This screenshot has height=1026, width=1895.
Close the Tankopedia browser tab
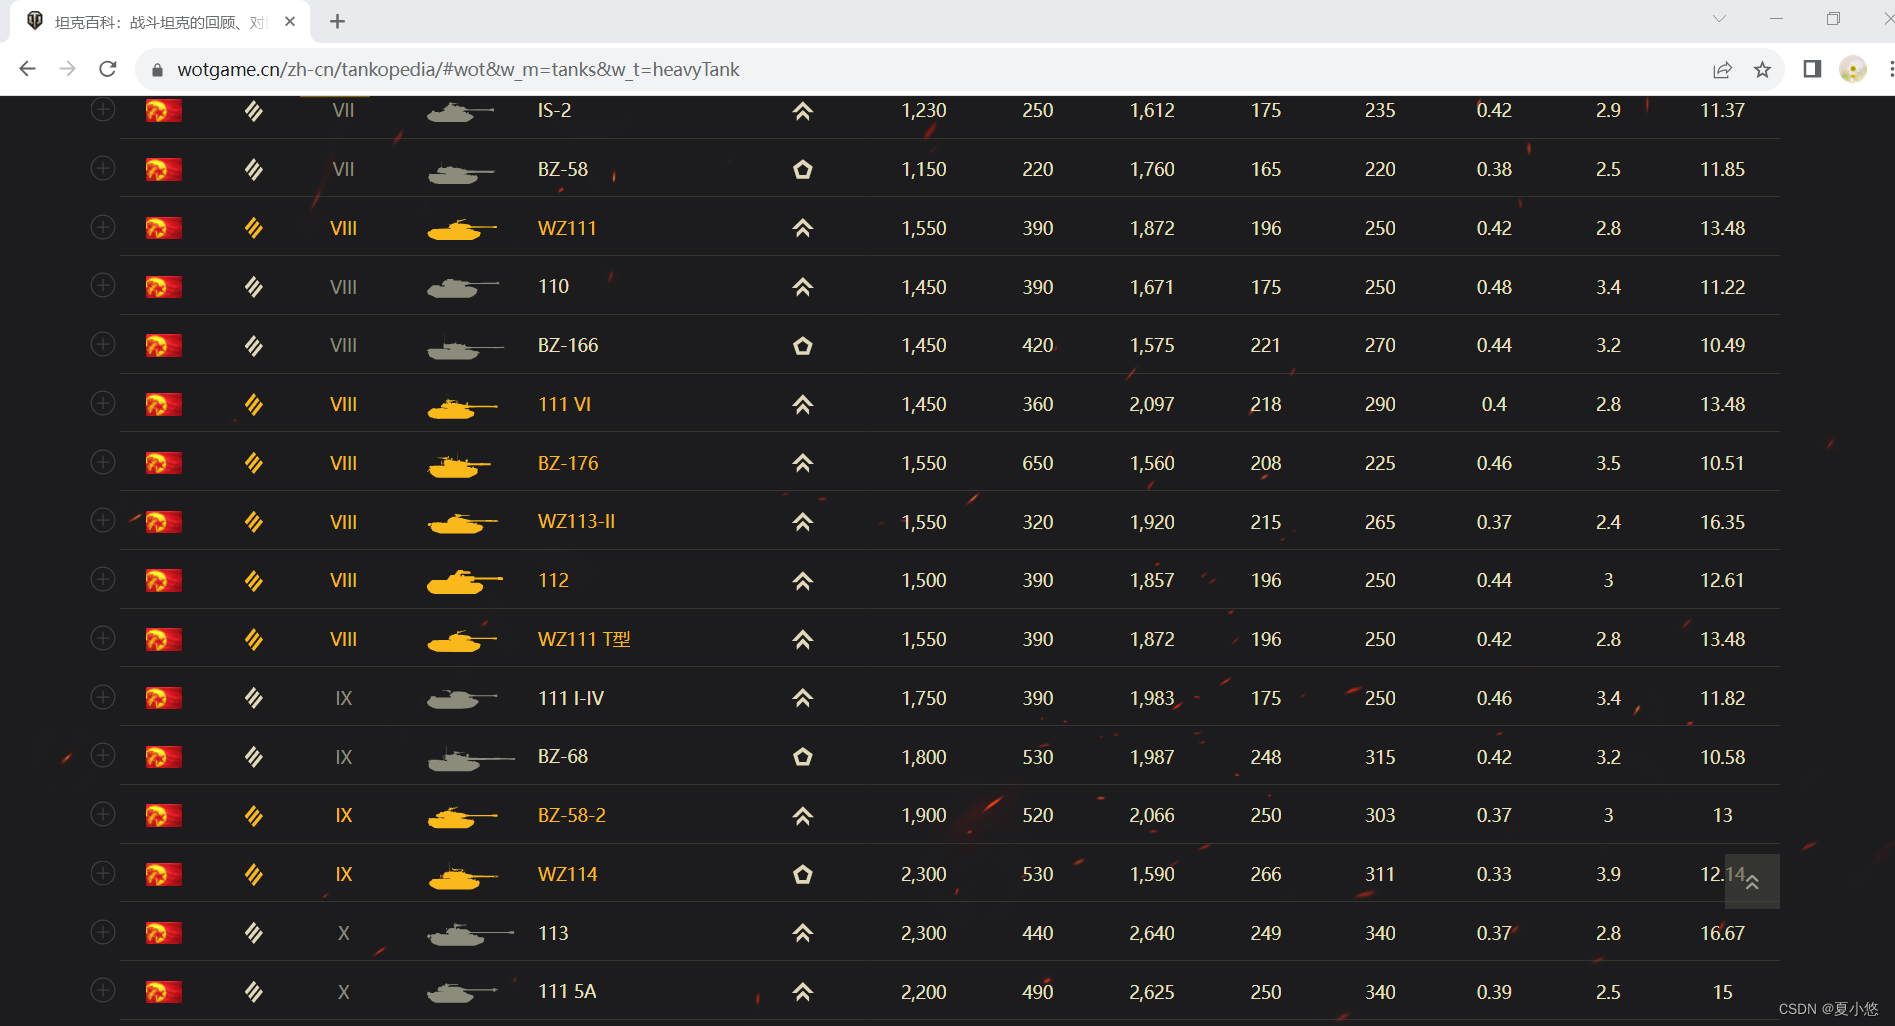(290, 21)
